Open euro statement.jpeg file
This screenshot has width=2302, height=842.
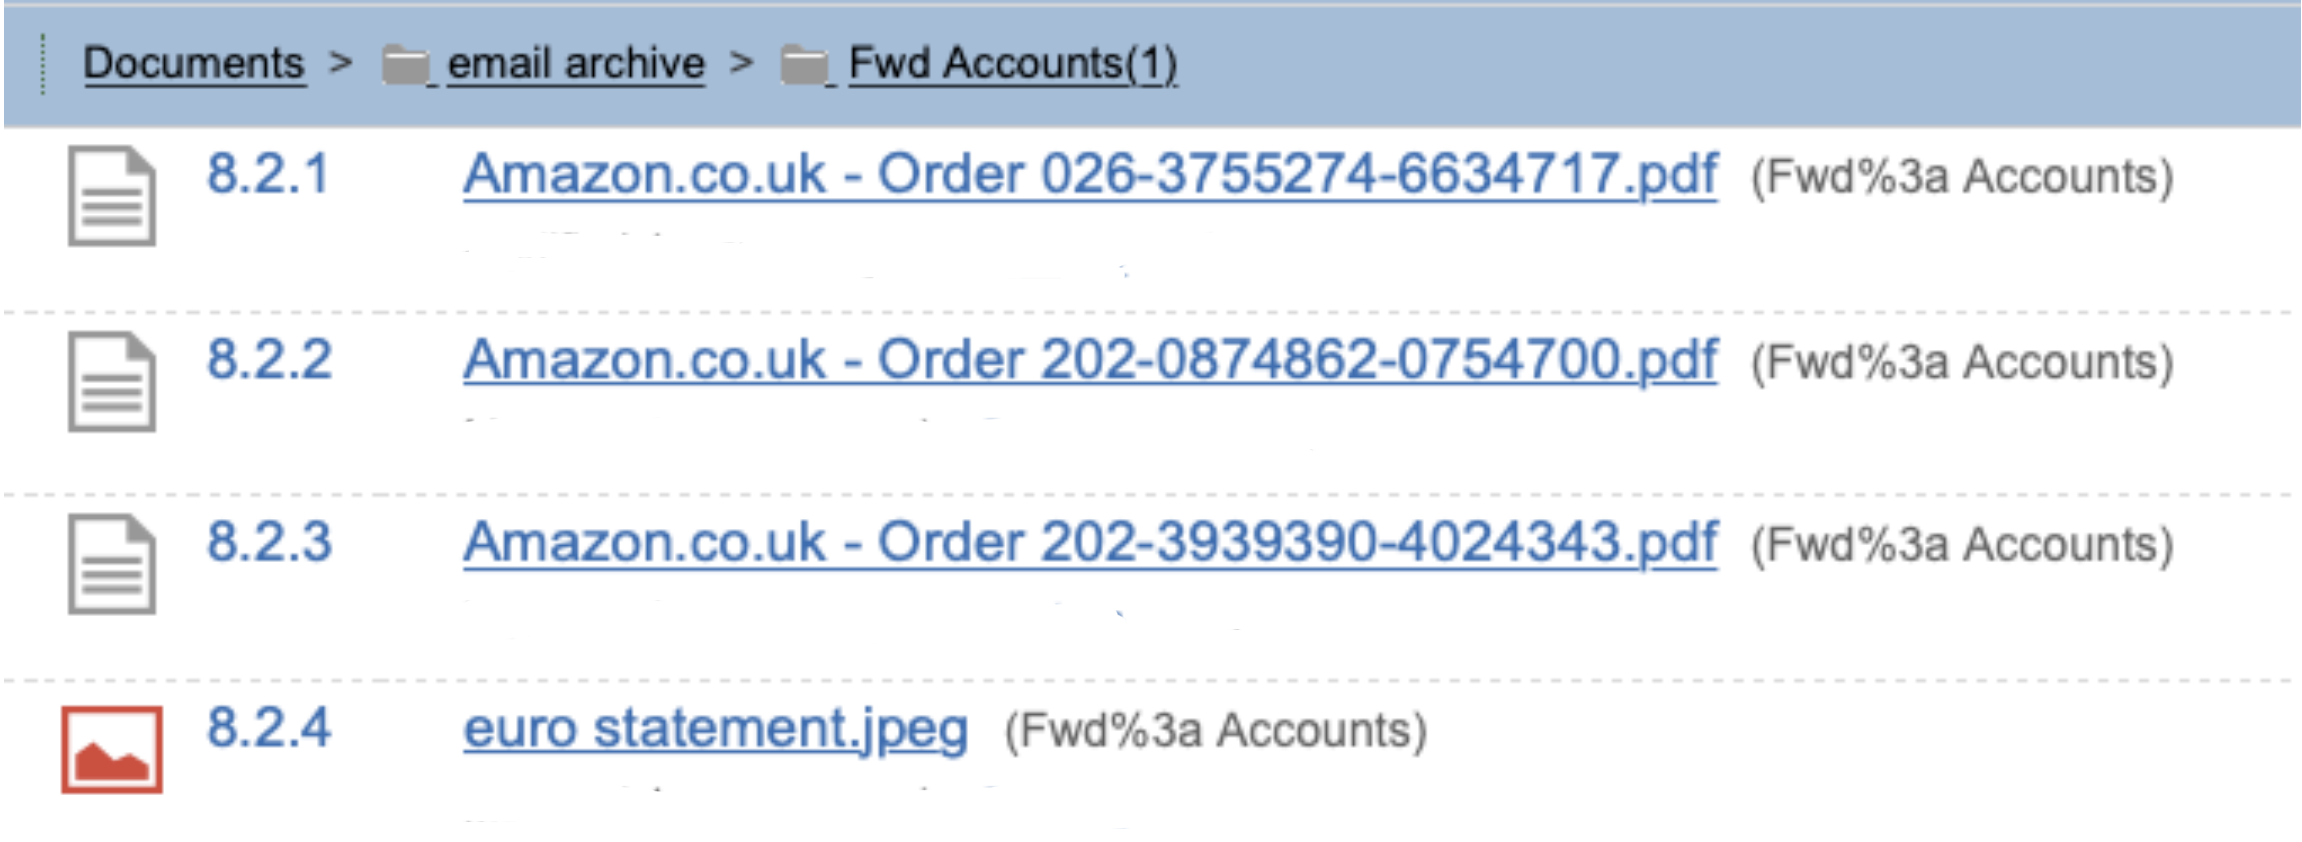[715, 728]
